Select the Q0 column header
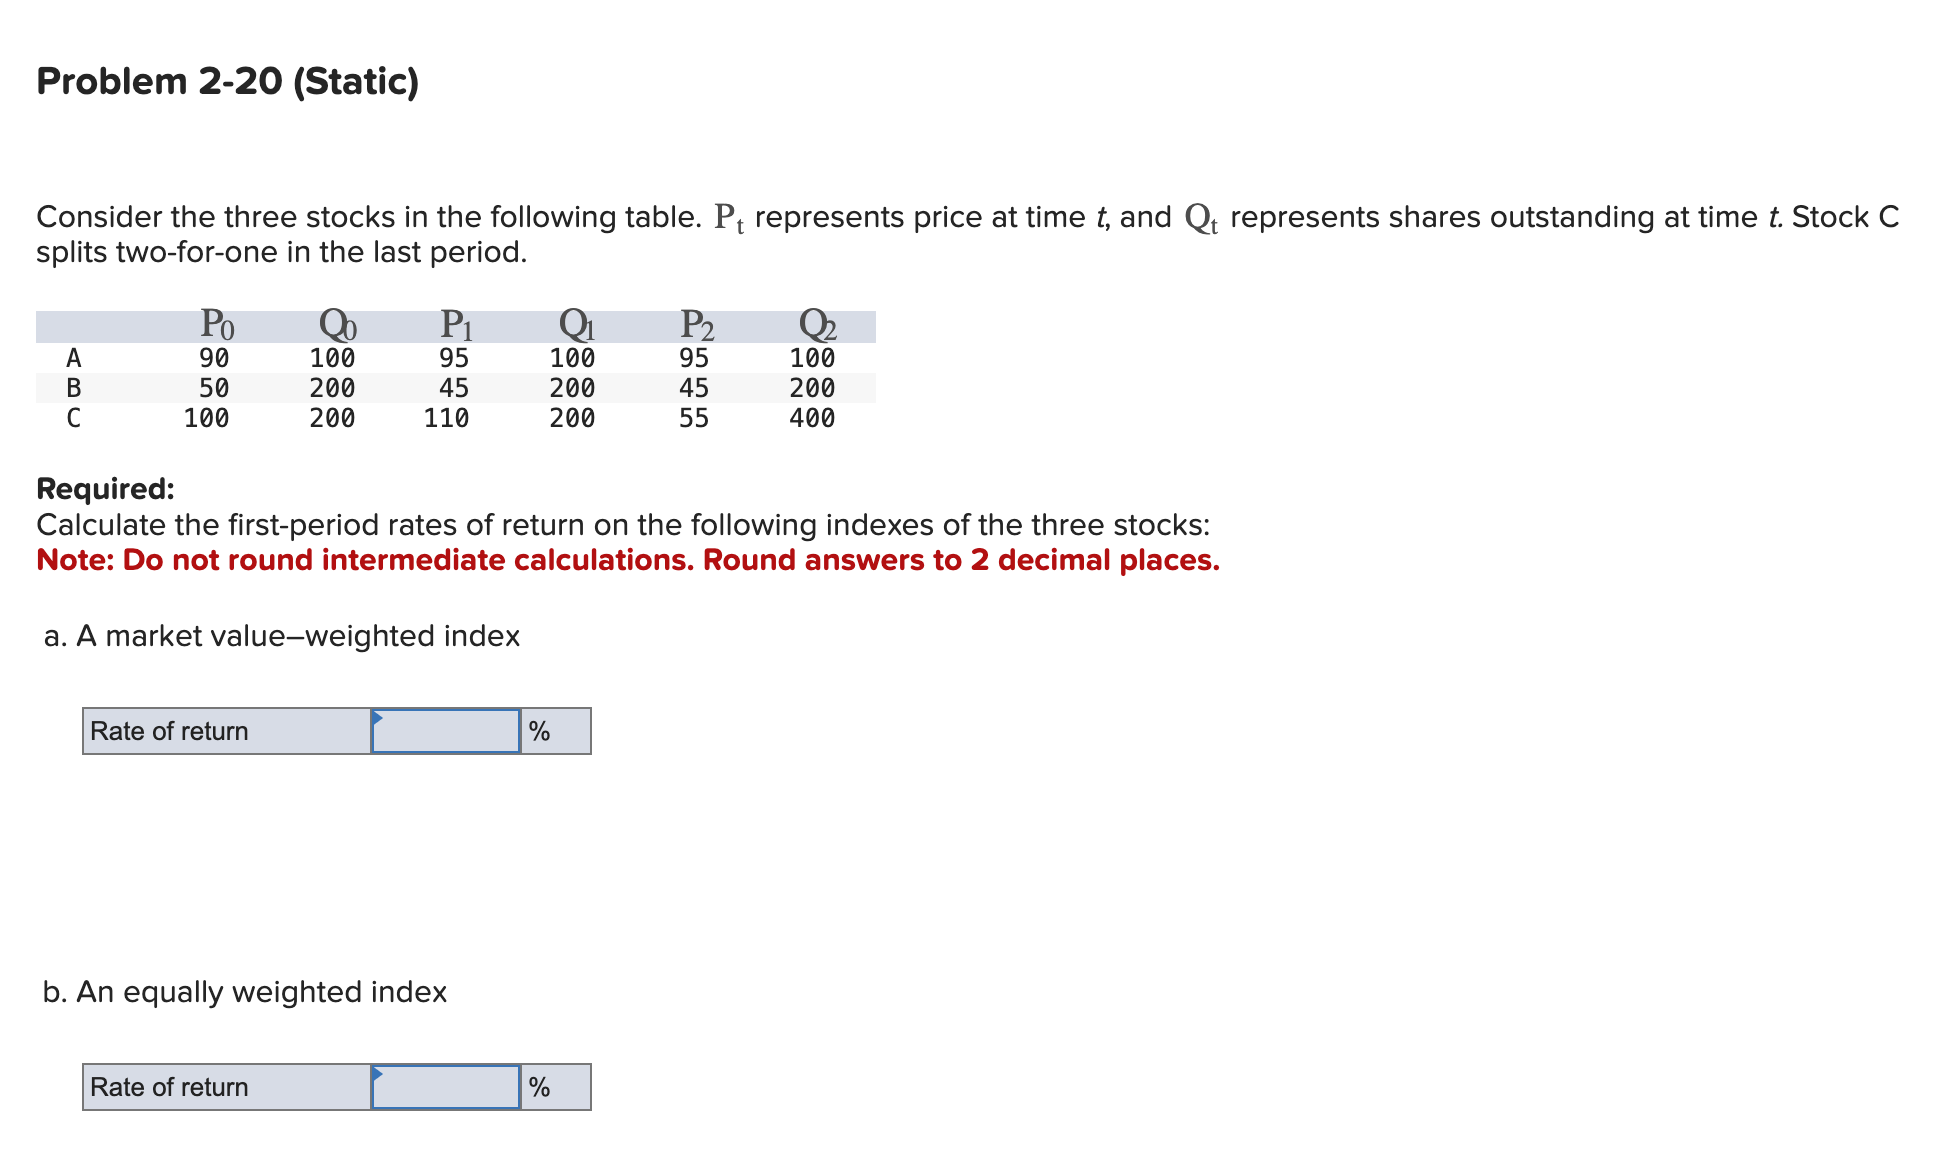 pyautogui.click(x=337, y=324)
